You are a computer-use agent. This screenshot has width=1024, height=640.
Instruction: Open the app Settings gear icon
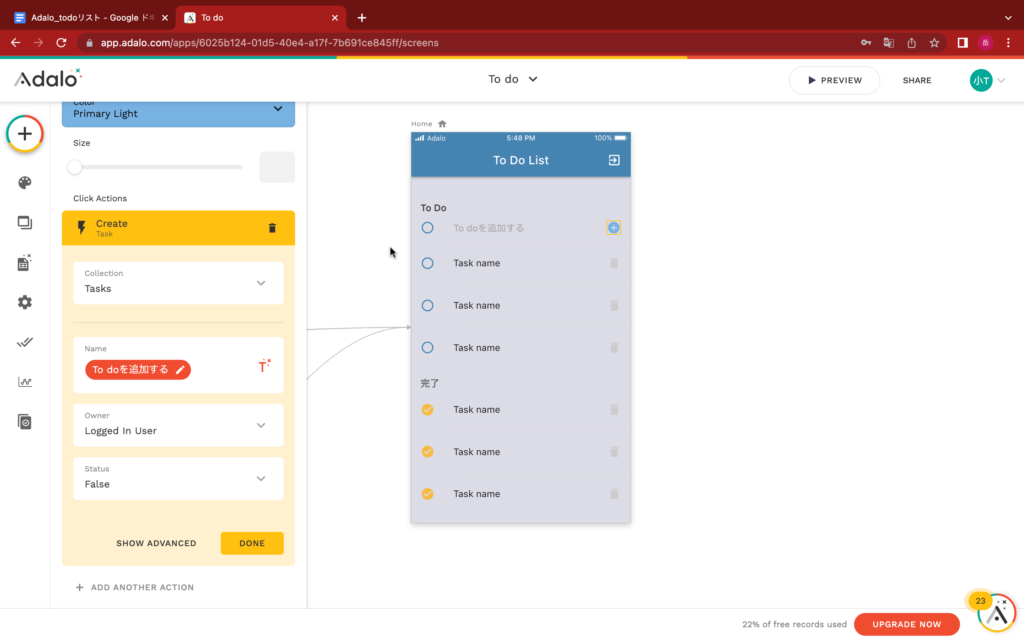pyautogui.click(x=25, y=302)
